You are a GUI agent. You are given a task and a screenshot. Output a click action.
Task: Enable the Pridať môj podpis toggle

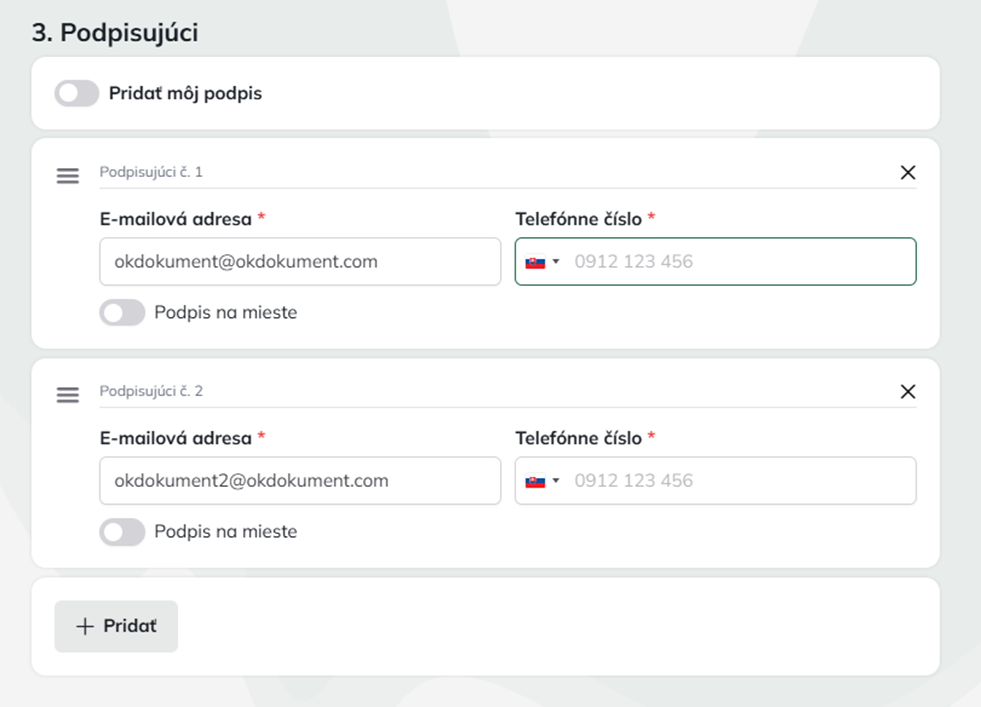77,94
